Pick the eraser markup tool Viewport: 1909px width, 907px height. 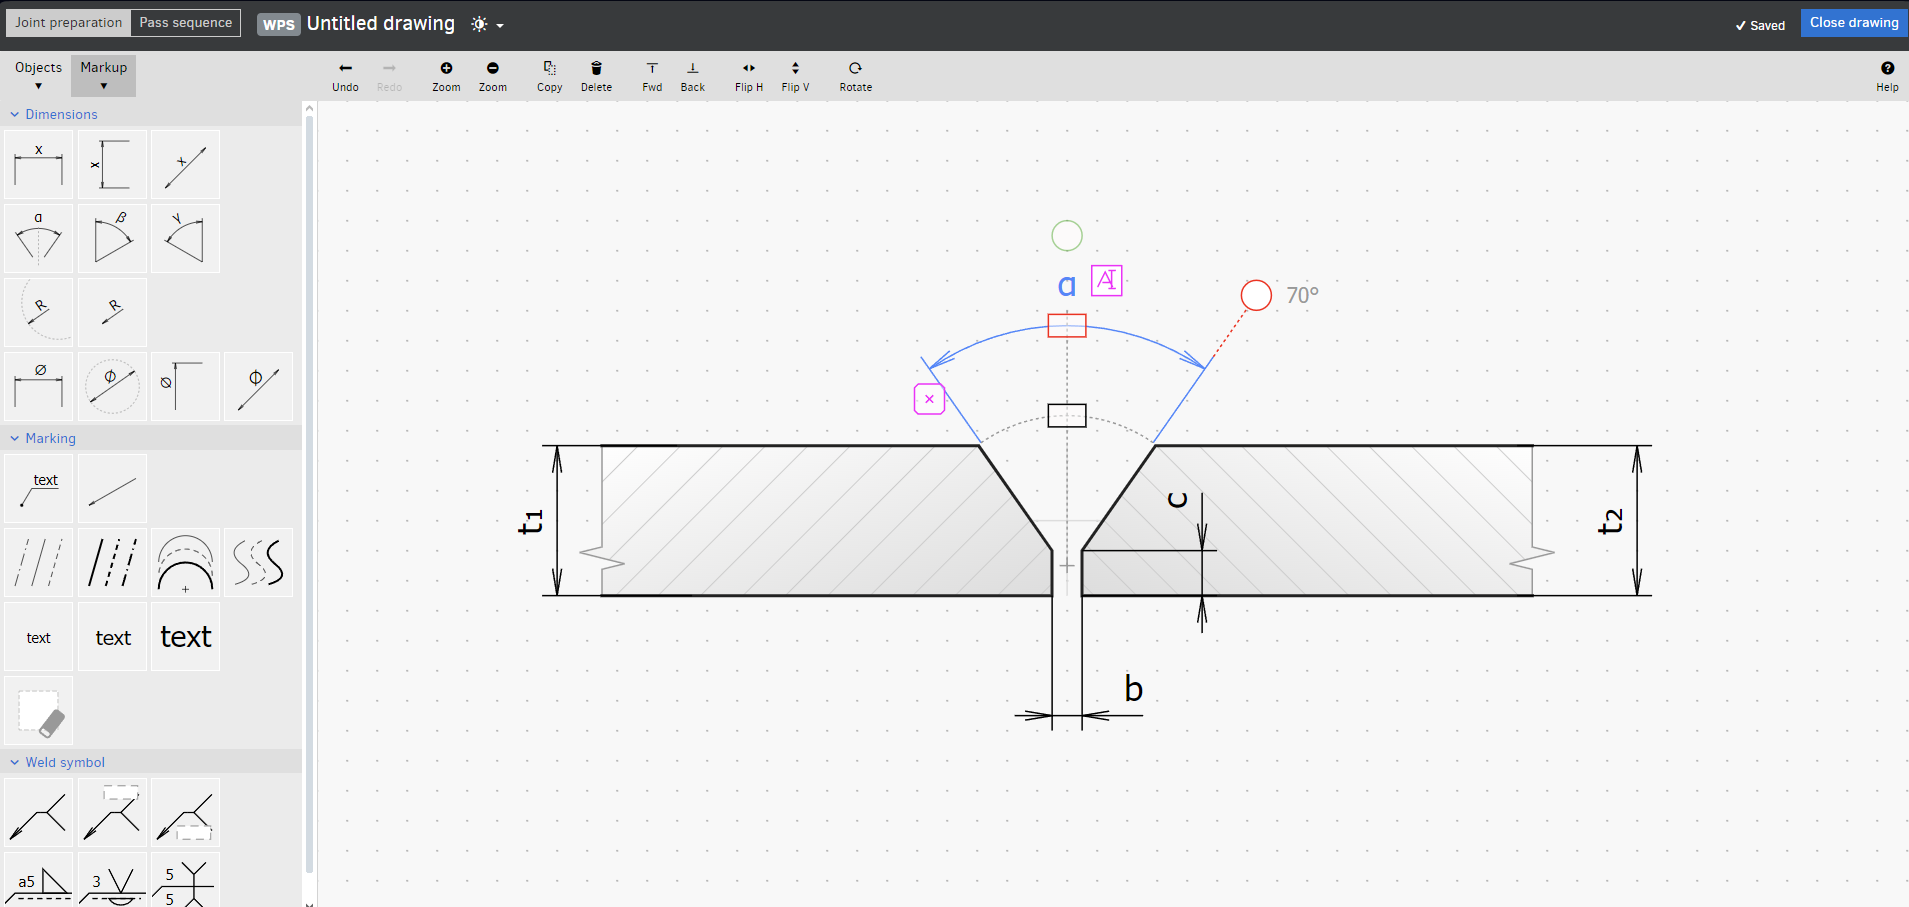[x=39, y=711]
